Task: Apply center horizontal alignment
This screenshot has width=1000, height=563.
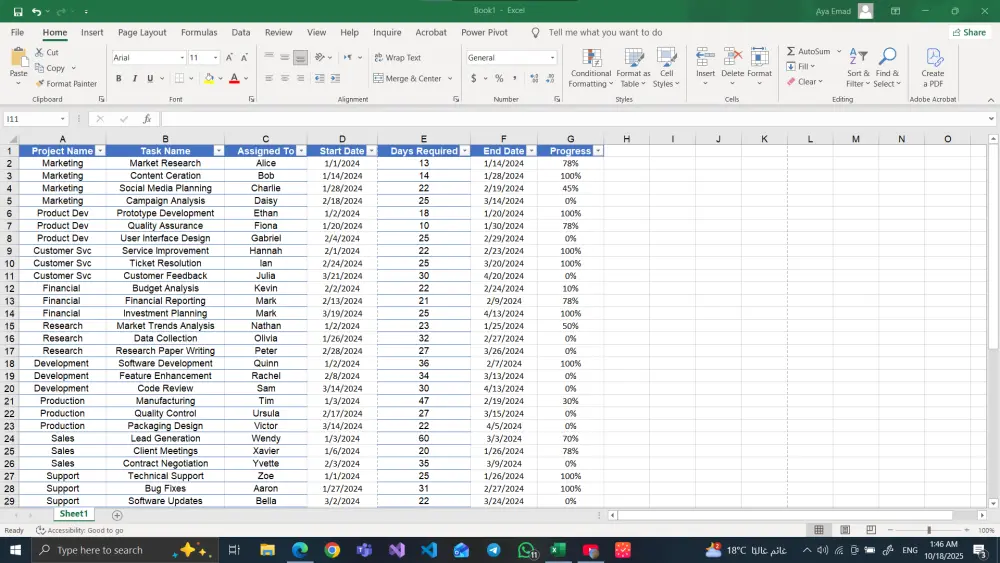Action: 284,78
